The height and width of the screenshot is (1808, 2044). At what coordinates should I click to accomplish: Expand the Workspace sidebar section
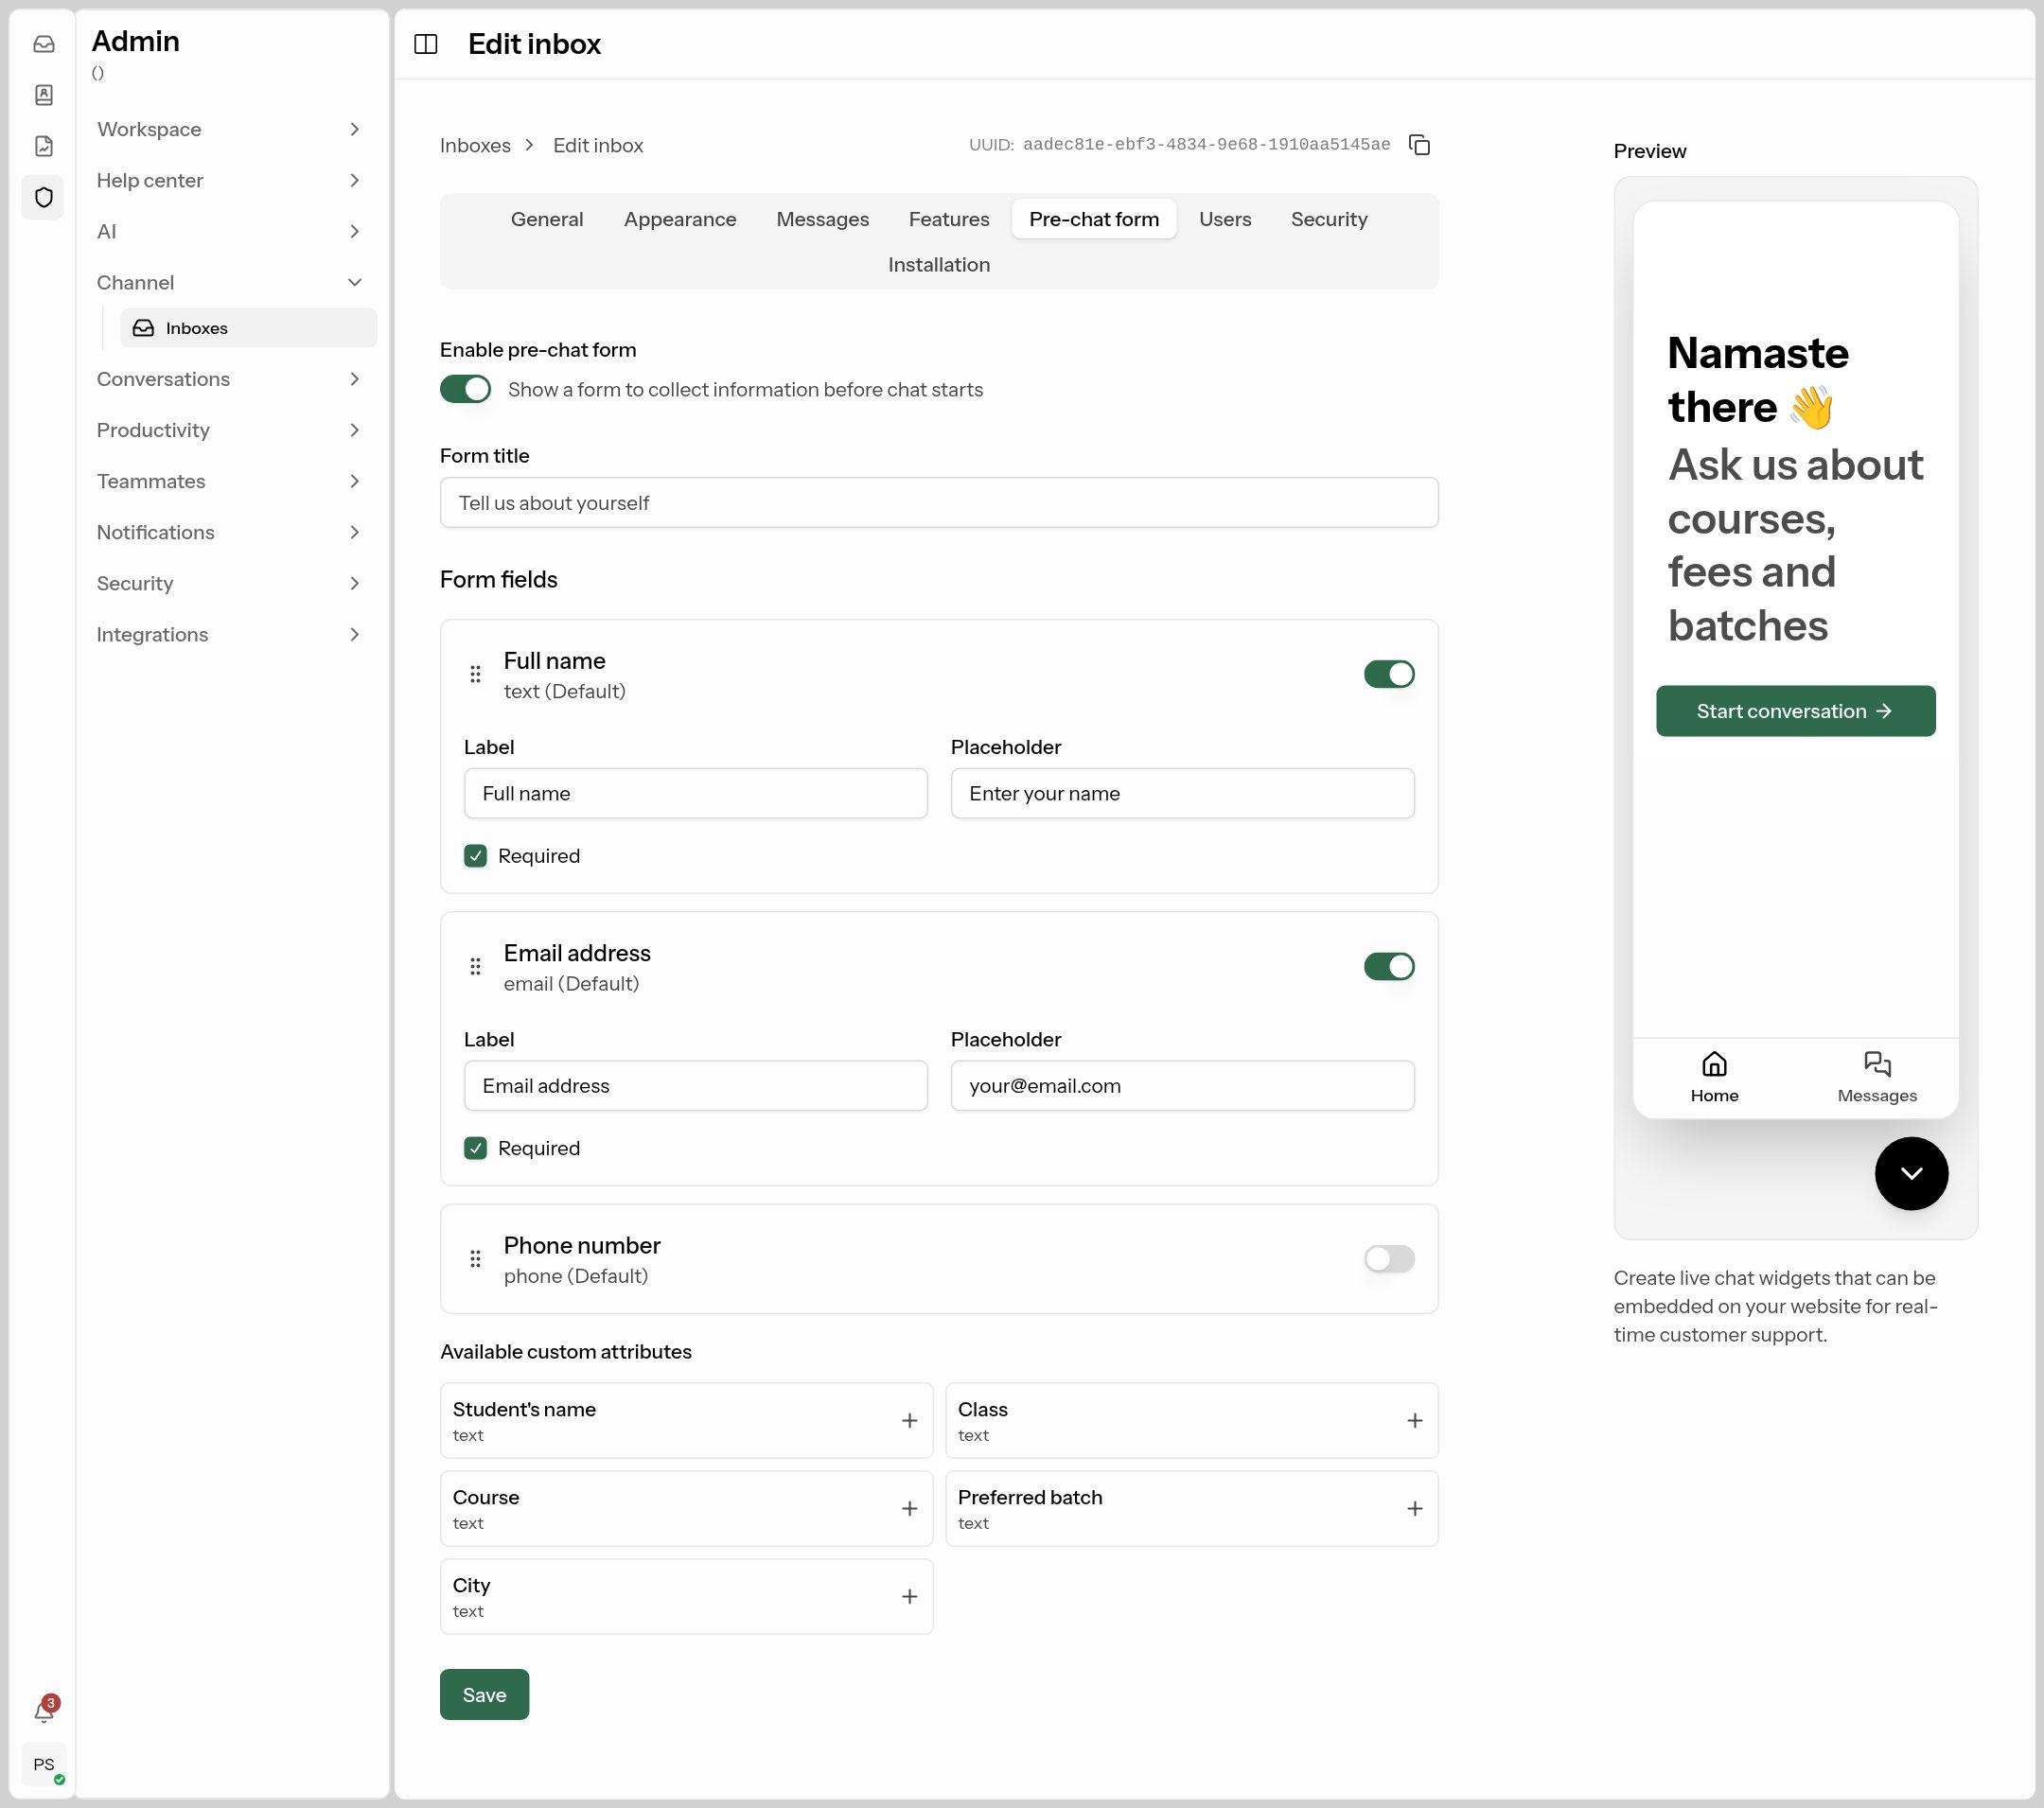click(x=229, y=129)
